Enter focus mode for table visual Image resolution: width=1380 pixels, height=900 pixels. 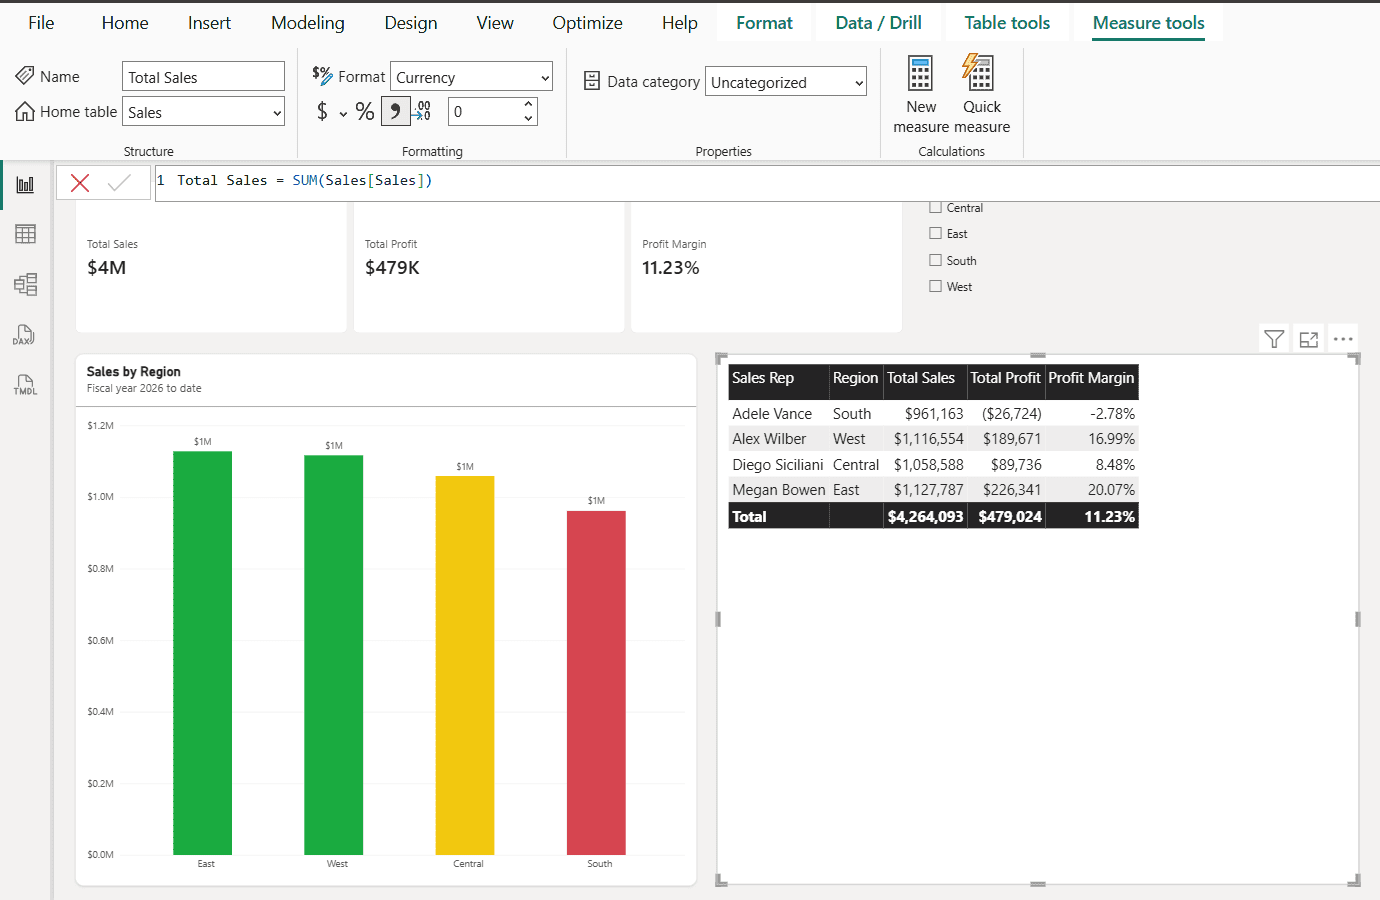click(x=1309, y=339)
